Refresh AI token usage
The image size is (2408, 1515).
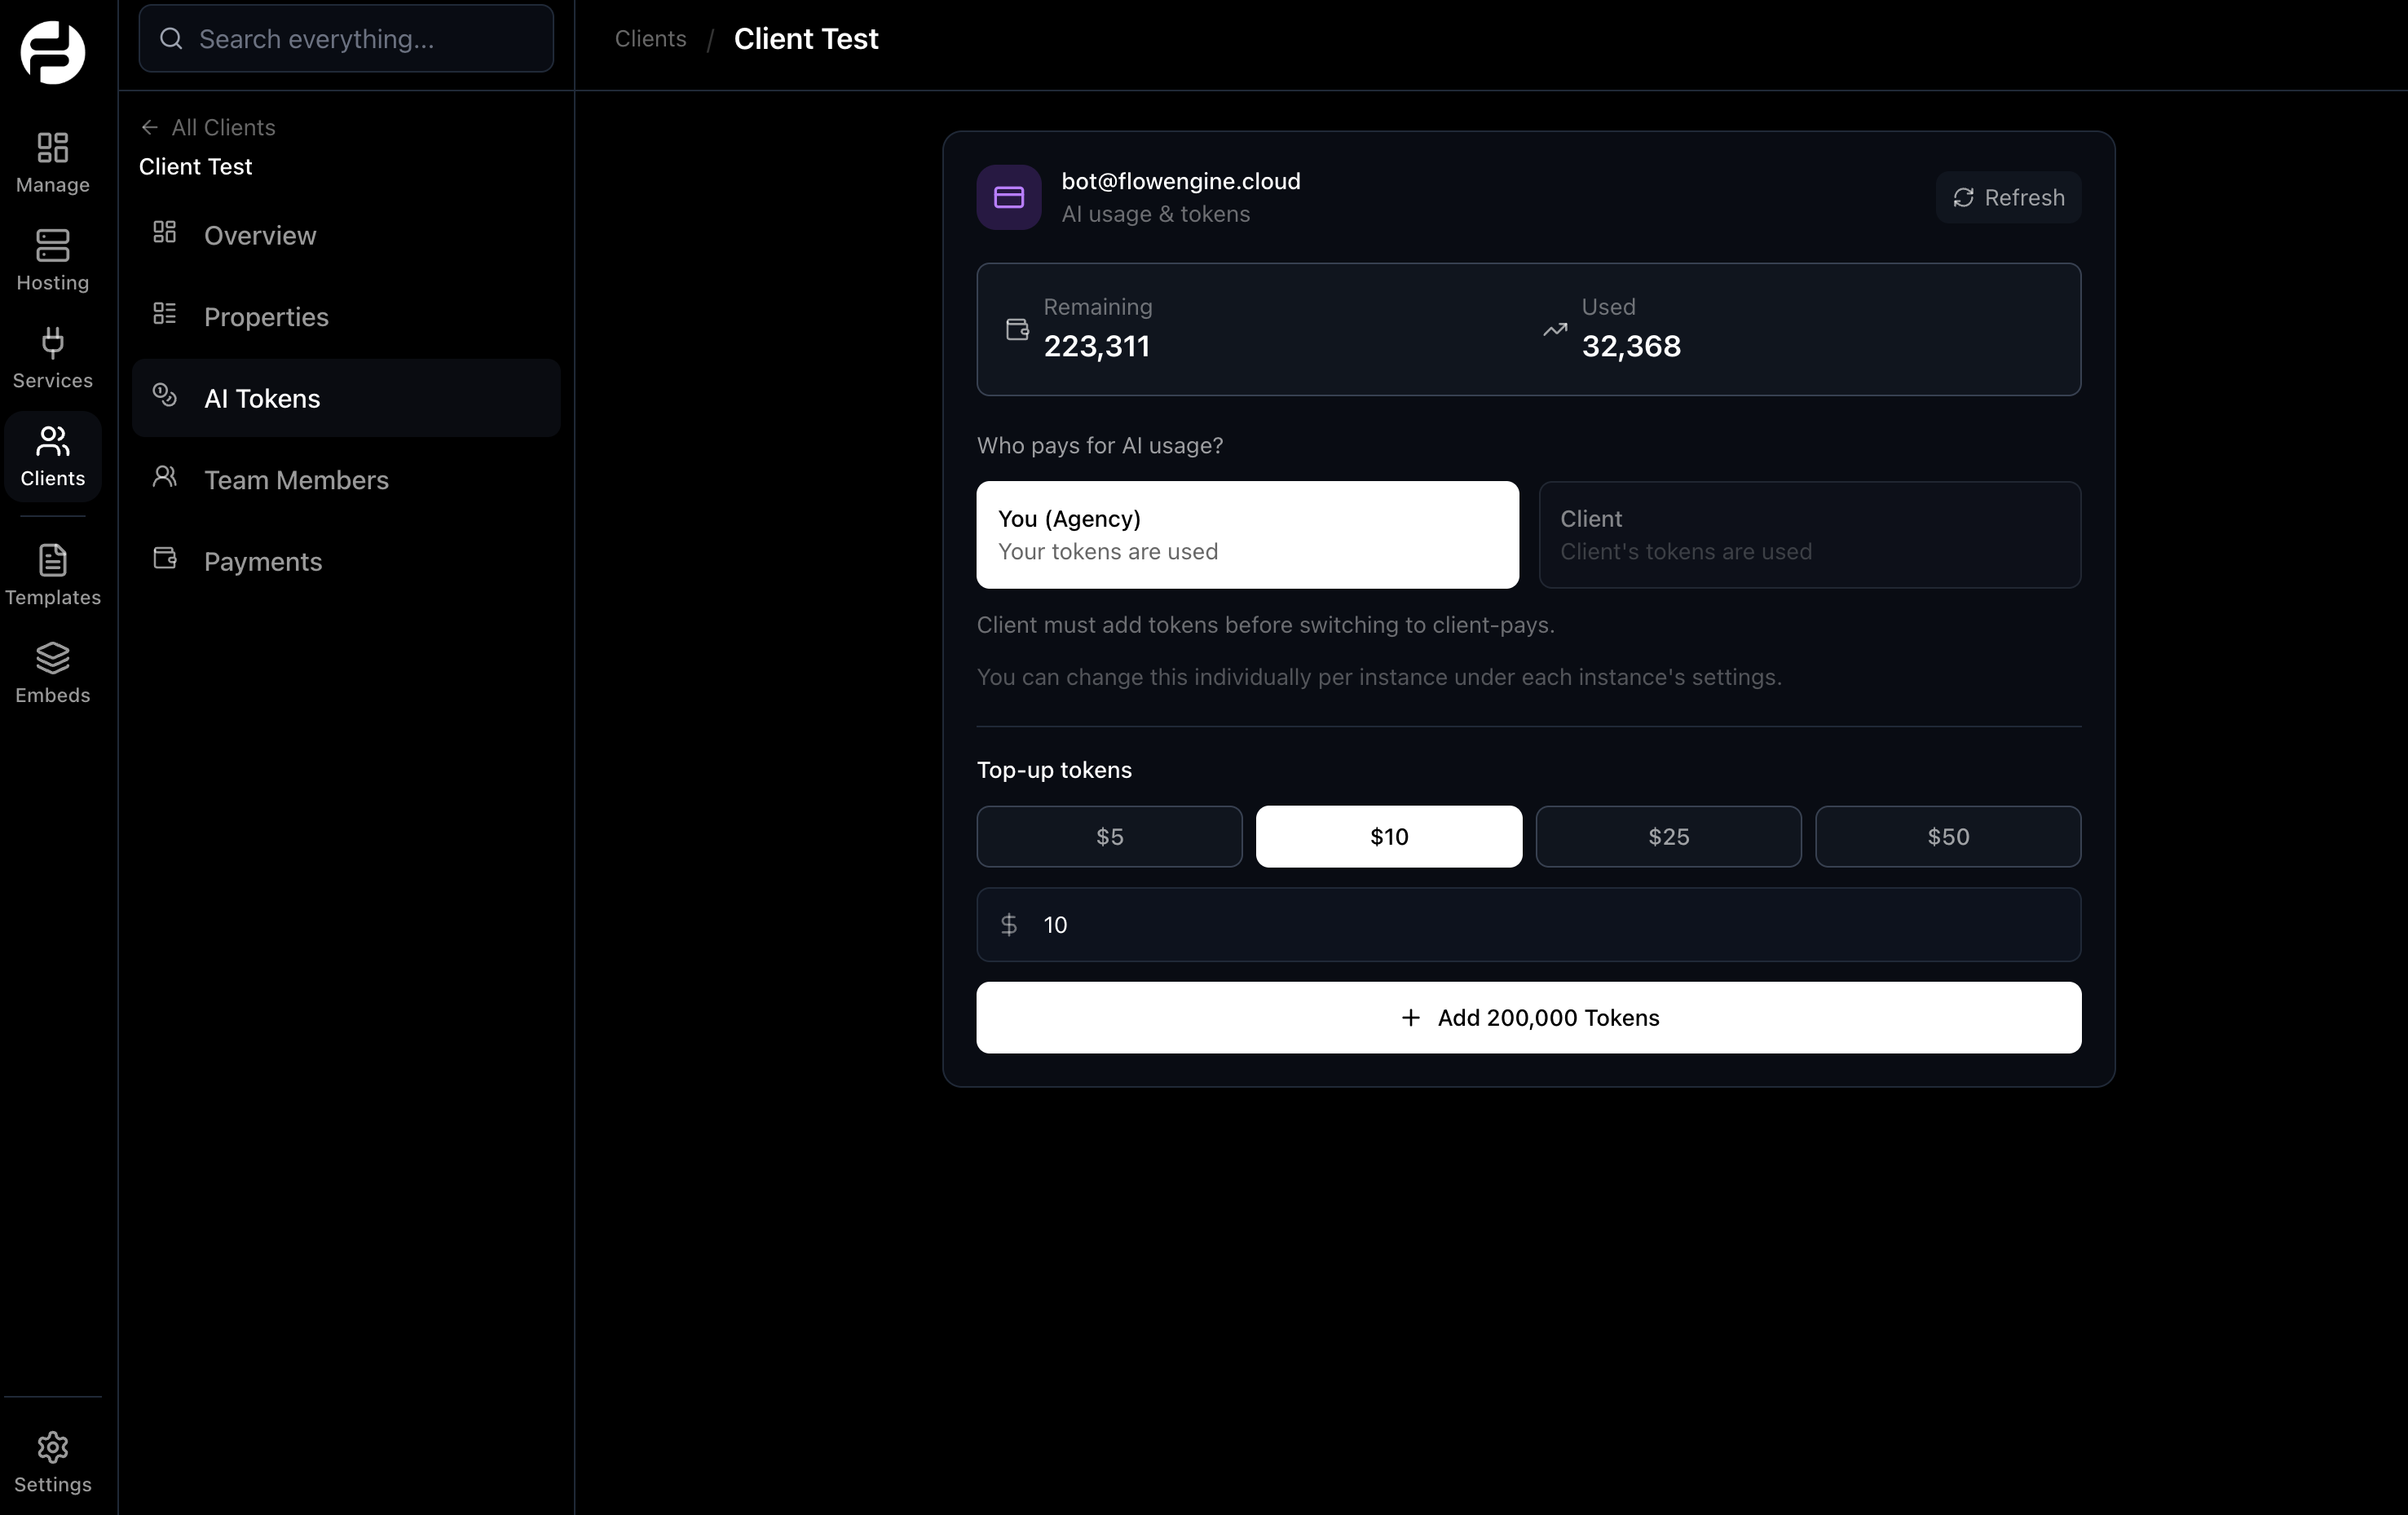[2007, 197]
